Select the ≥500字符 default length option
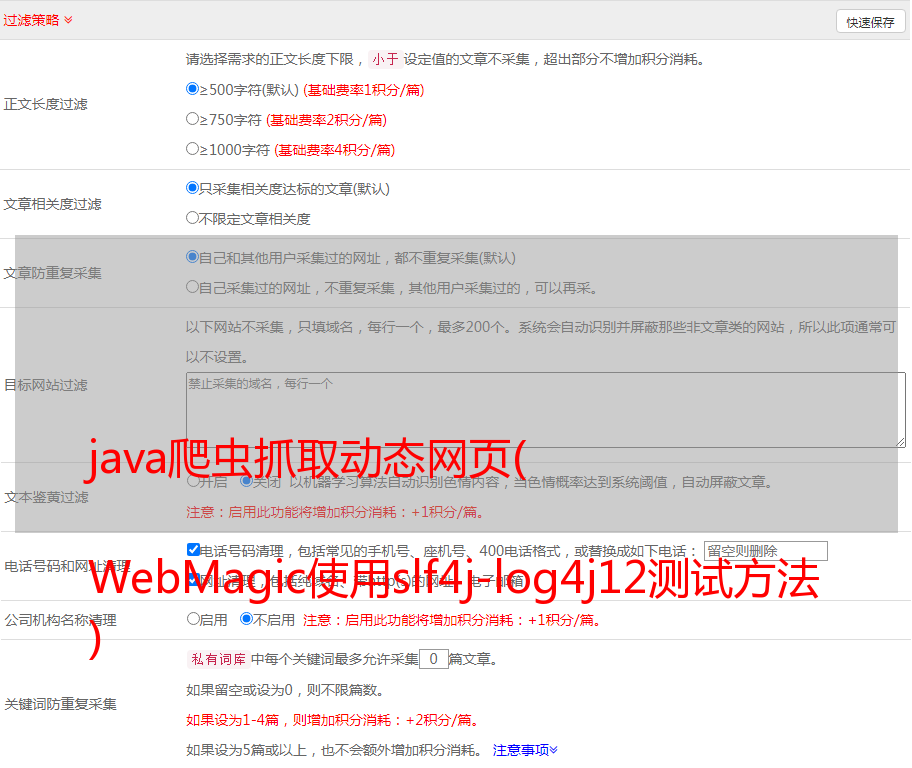 (x=193, y=89)
